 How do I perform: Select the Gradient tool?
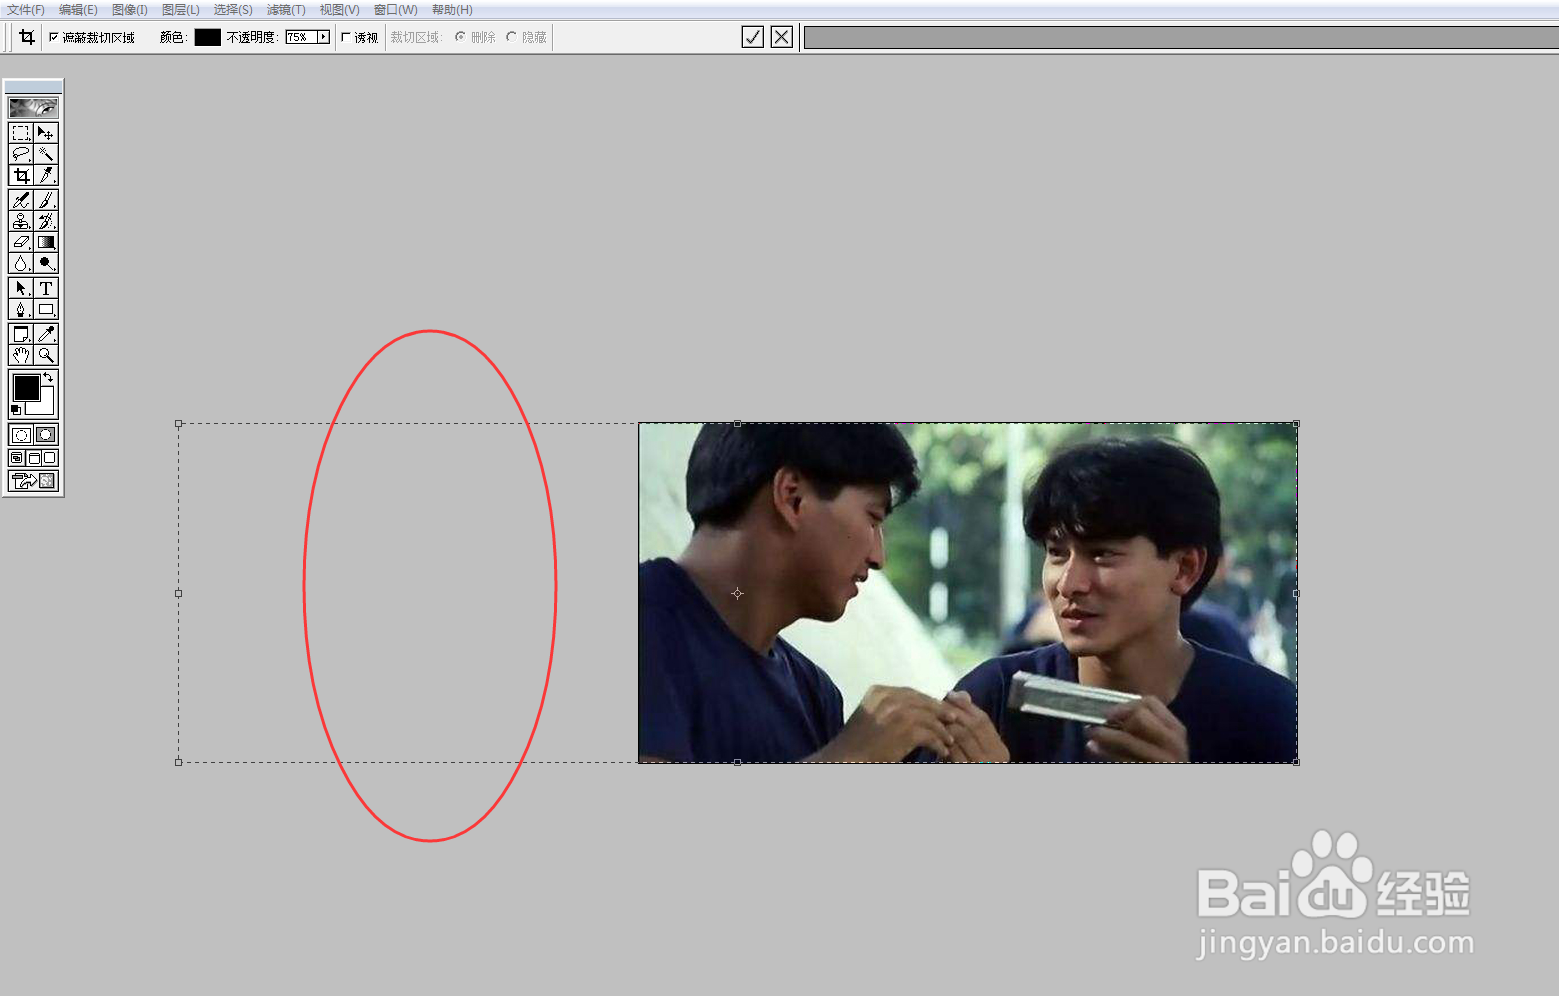[46, 242]
